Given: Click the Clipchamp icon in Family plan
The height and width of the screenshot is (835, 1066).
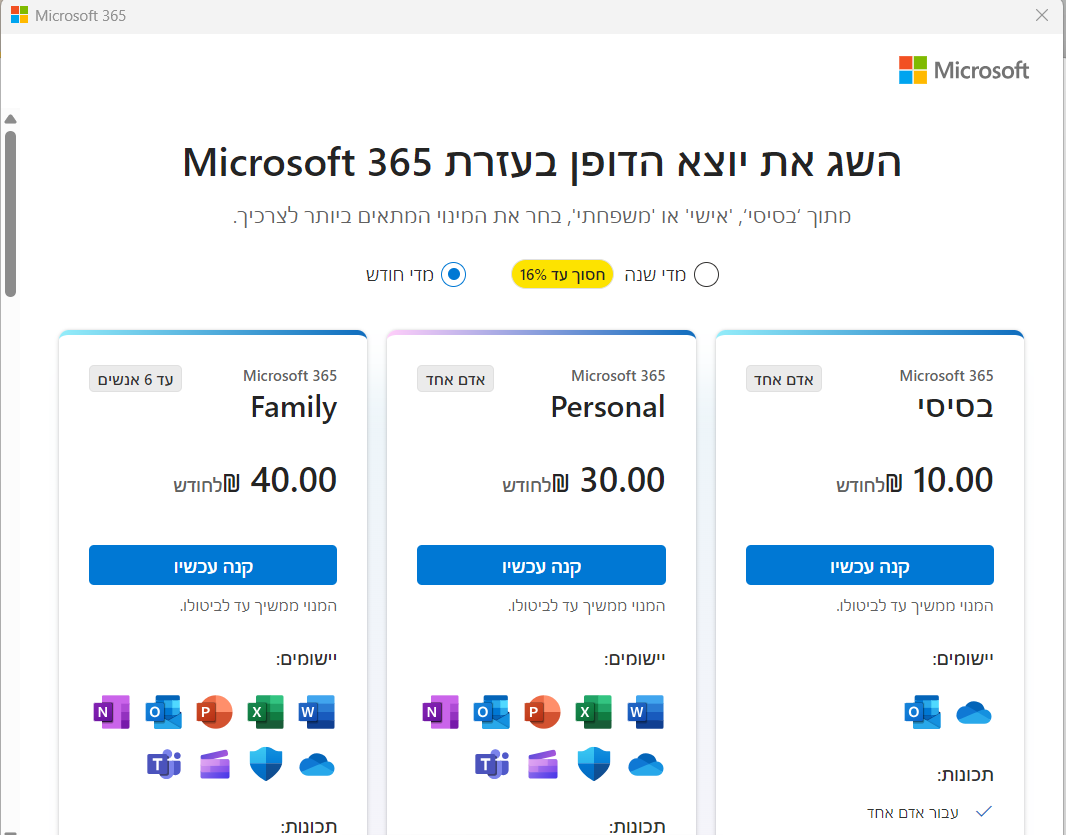Looking at the screenshot, I should tap(215, 765).
